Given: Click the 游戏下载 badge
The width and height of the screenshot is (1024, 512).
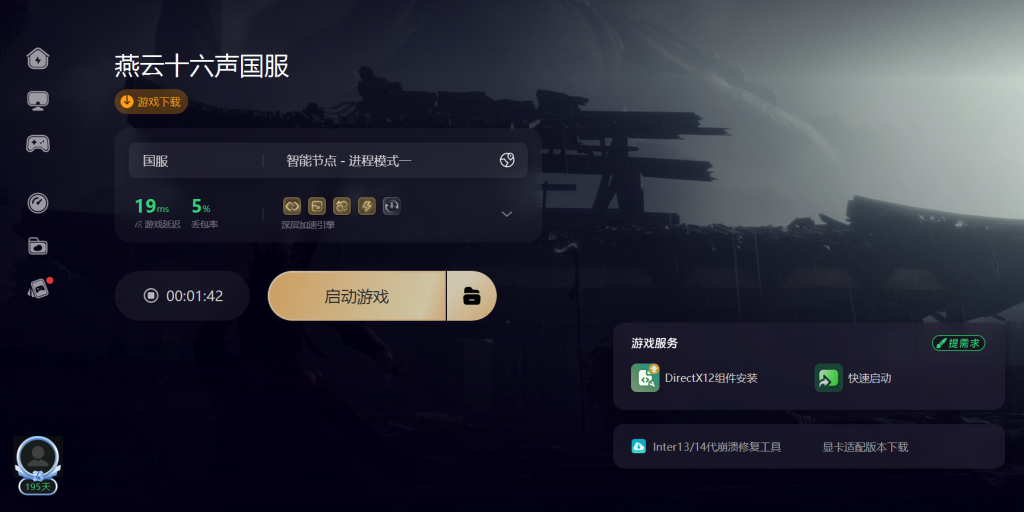Looking at the screenshot, I should [152, 102].
